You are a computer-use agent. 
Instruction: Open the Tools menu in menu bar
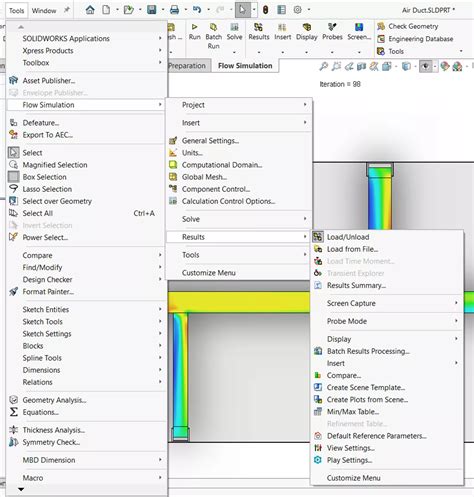pos(16,11)
